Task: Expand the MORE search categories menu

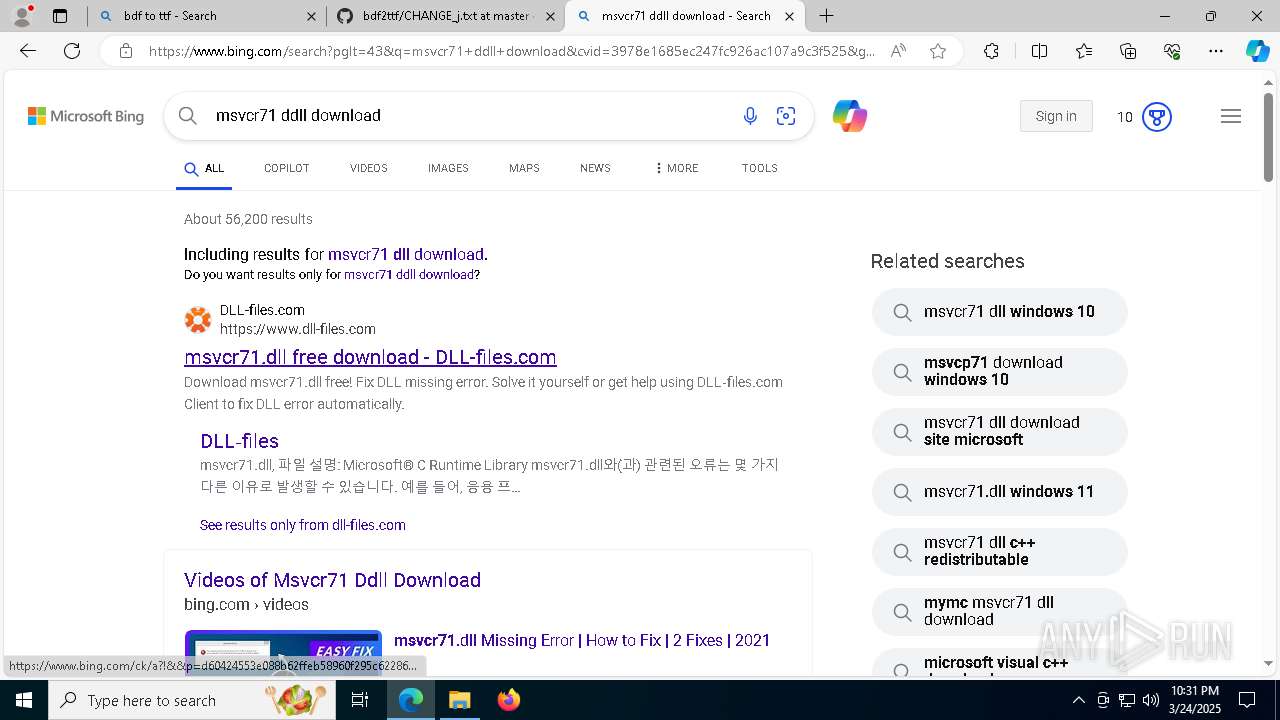Action: [x=677, y=168]
